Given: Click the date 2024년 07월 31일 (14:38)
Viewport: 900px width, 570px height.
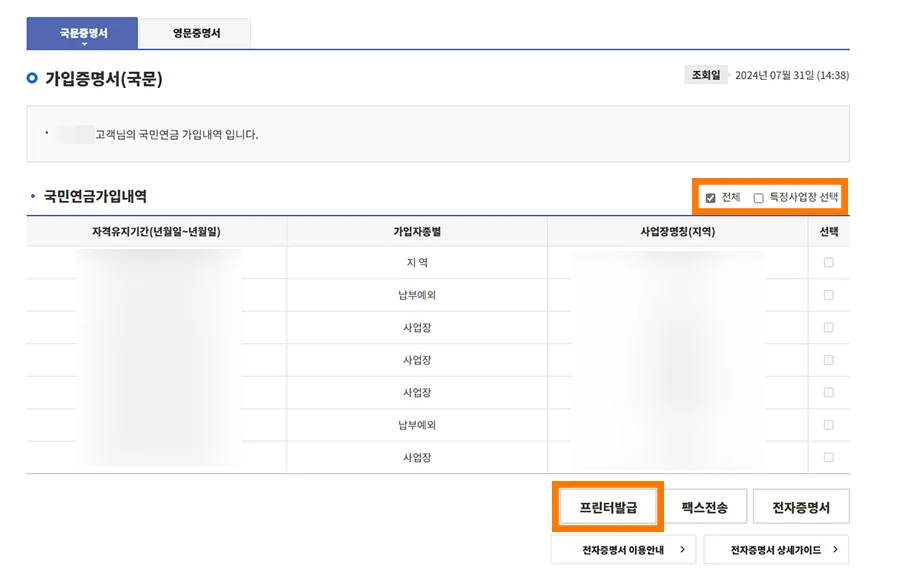Looking at the screenshot, I should 792,75.
